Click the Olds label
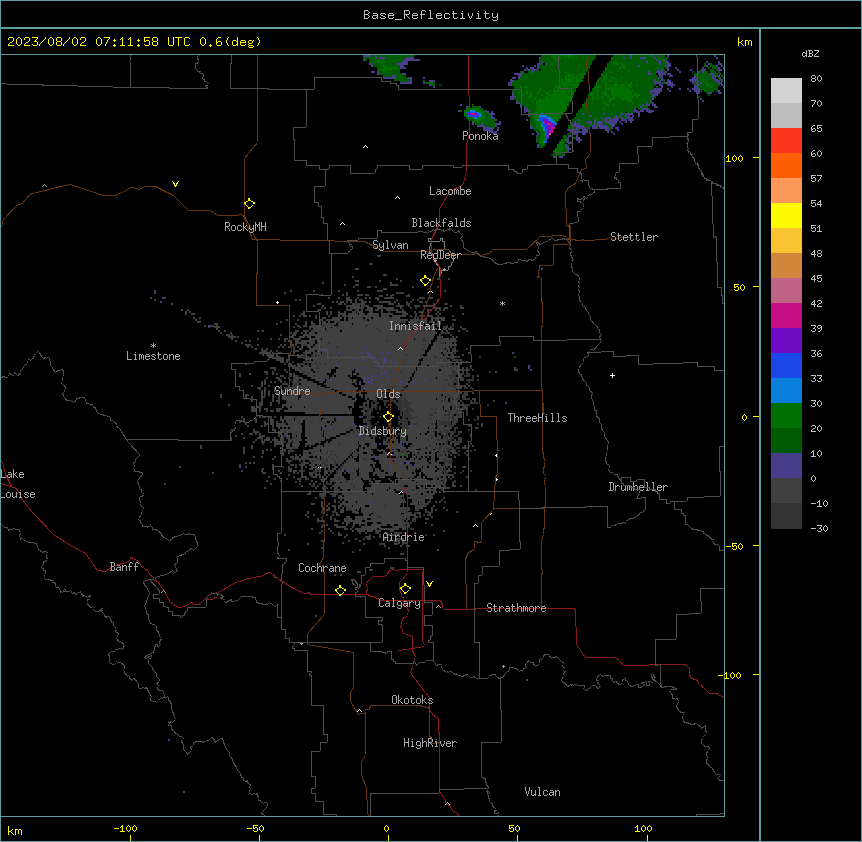Screen dimensions: 862x842 [x=388, y=394]
